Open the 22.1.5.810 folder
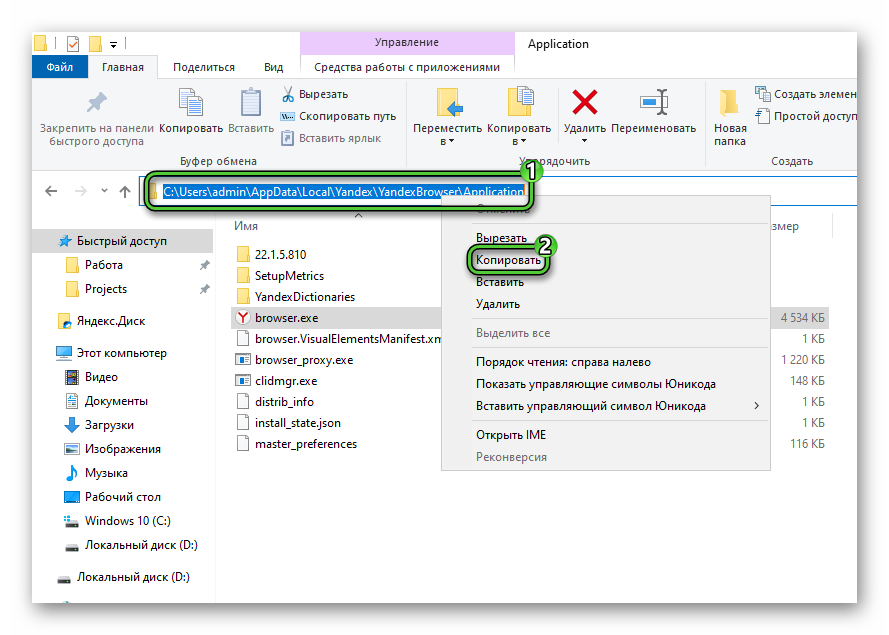 280,254
